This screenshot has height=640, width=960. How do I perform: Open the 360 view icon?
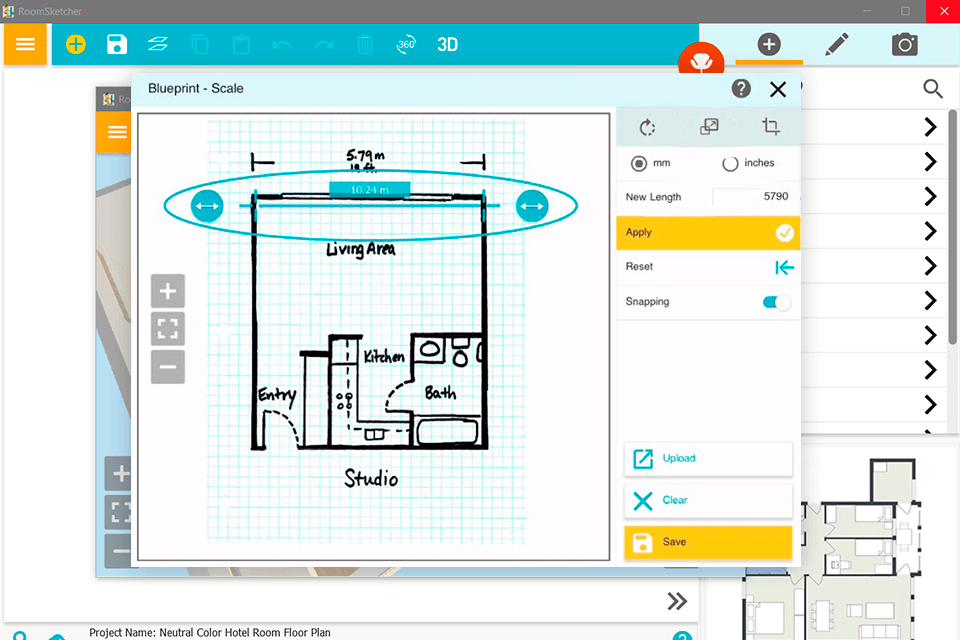(406, 44)
